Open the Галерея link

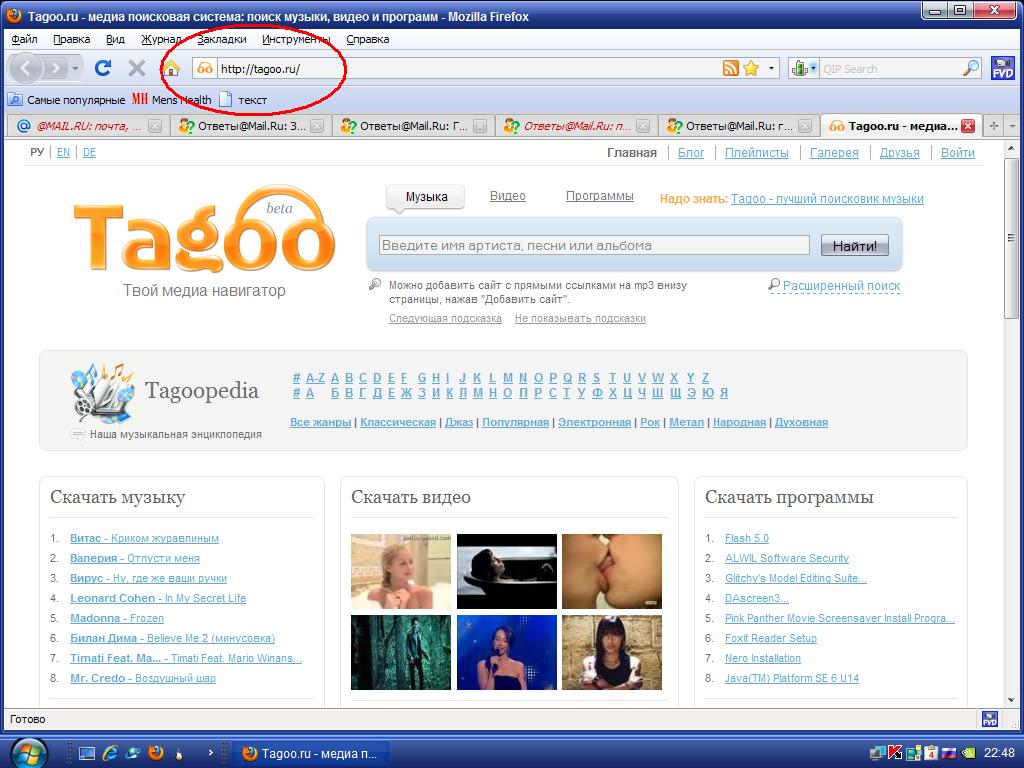pyautogui.click(x=834, y=152)
